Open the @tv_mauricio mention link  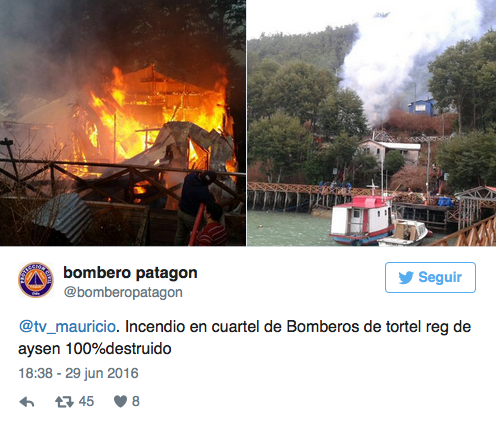pos(67,326)
